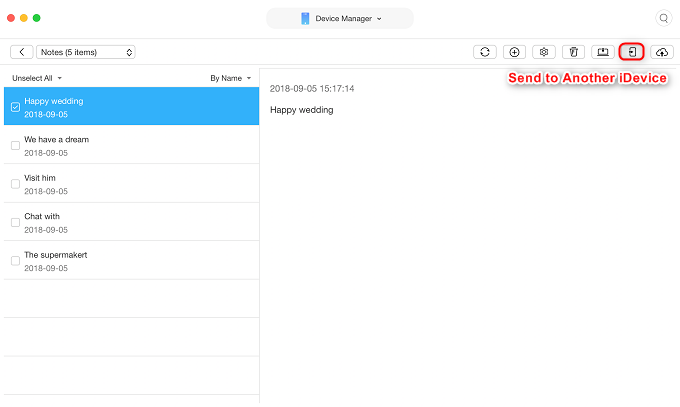This screenshot has height=407, width=680.
Task: Expand the Unselect All dropdown
Action: coord(37,78)
